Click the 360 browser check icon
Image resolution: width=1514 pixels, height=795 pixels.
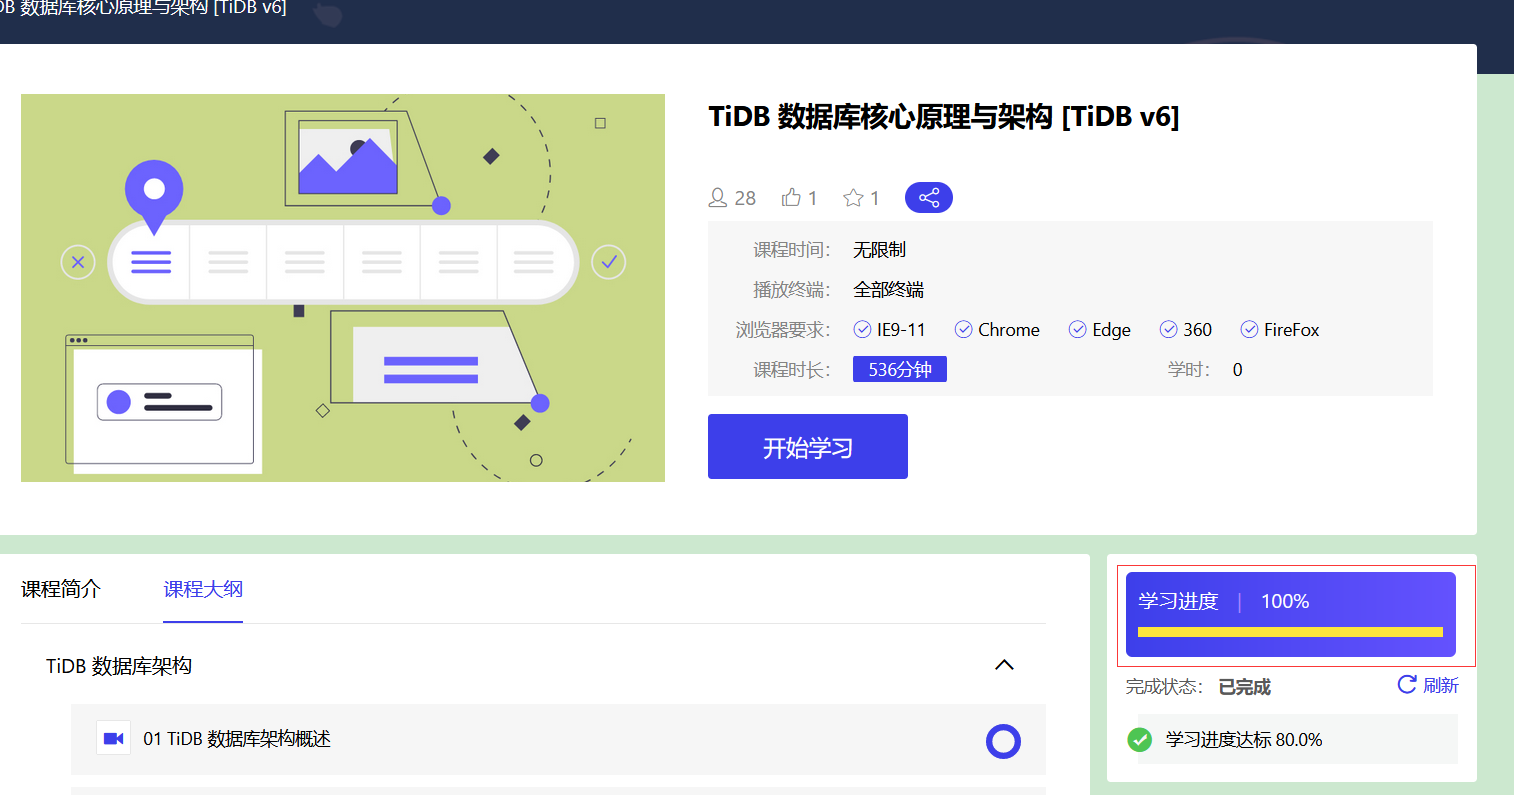click(x=1168, y=329)
